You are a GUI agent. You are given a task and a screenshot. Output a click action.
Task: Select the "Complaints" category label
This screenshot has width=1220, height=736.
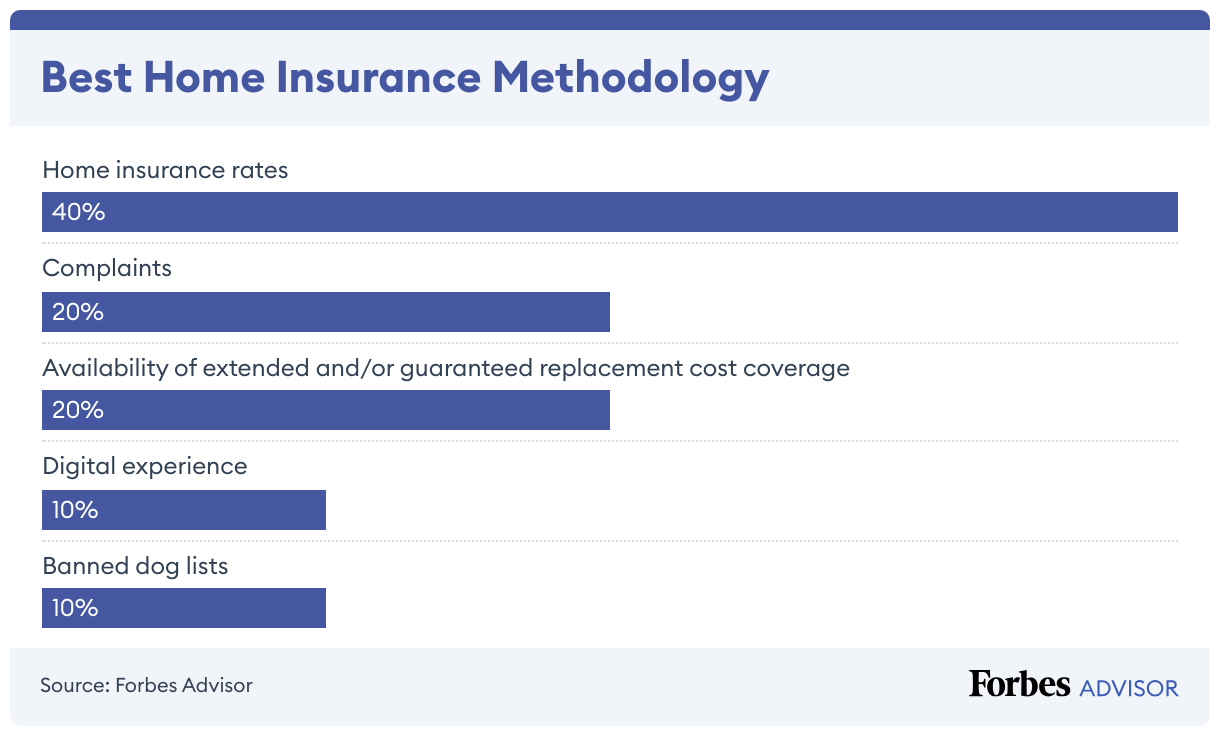pos(107,268)
